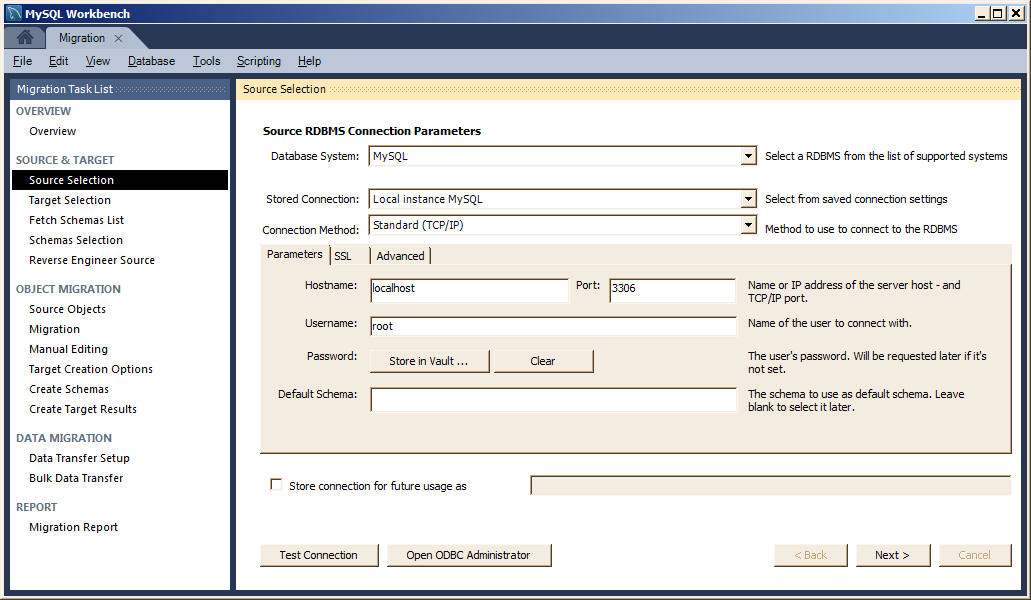This screenshot has height=600, width=1031.
Task: Open the Scripting menu
Action: [258, 61]
